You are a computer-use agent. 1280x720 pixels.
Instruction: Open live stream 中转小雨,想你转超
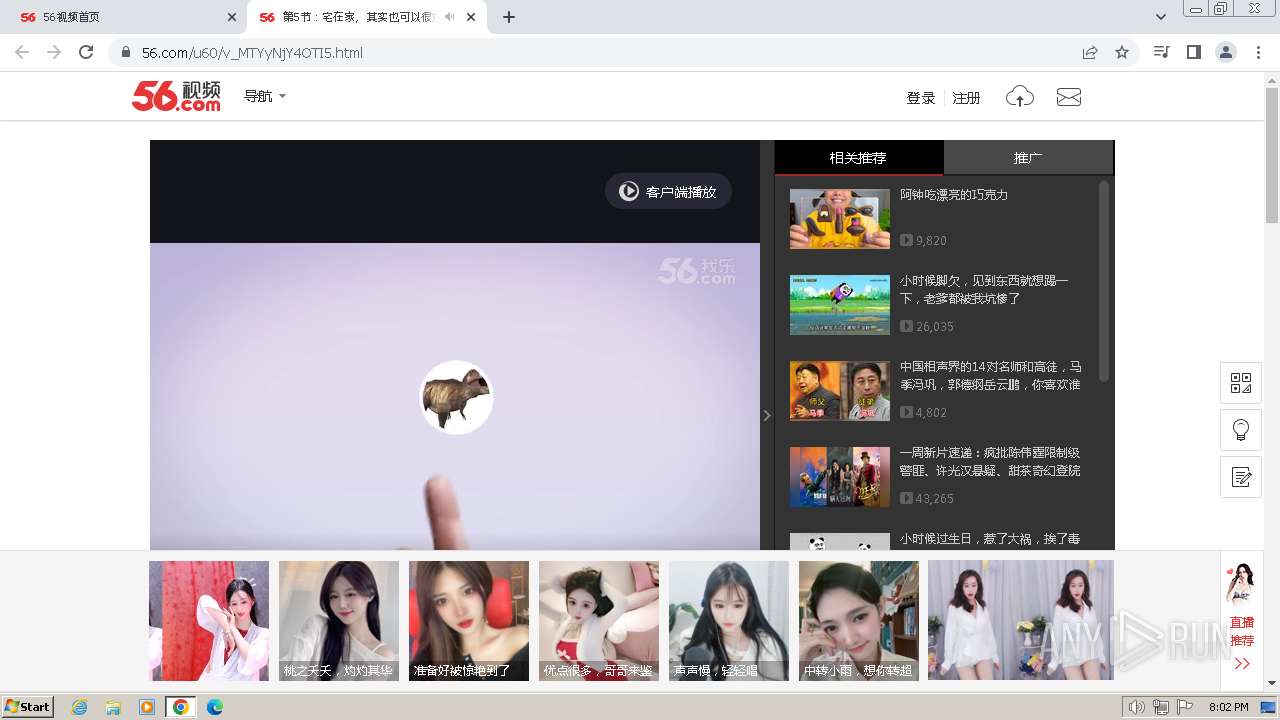click(x=859, y=620)
